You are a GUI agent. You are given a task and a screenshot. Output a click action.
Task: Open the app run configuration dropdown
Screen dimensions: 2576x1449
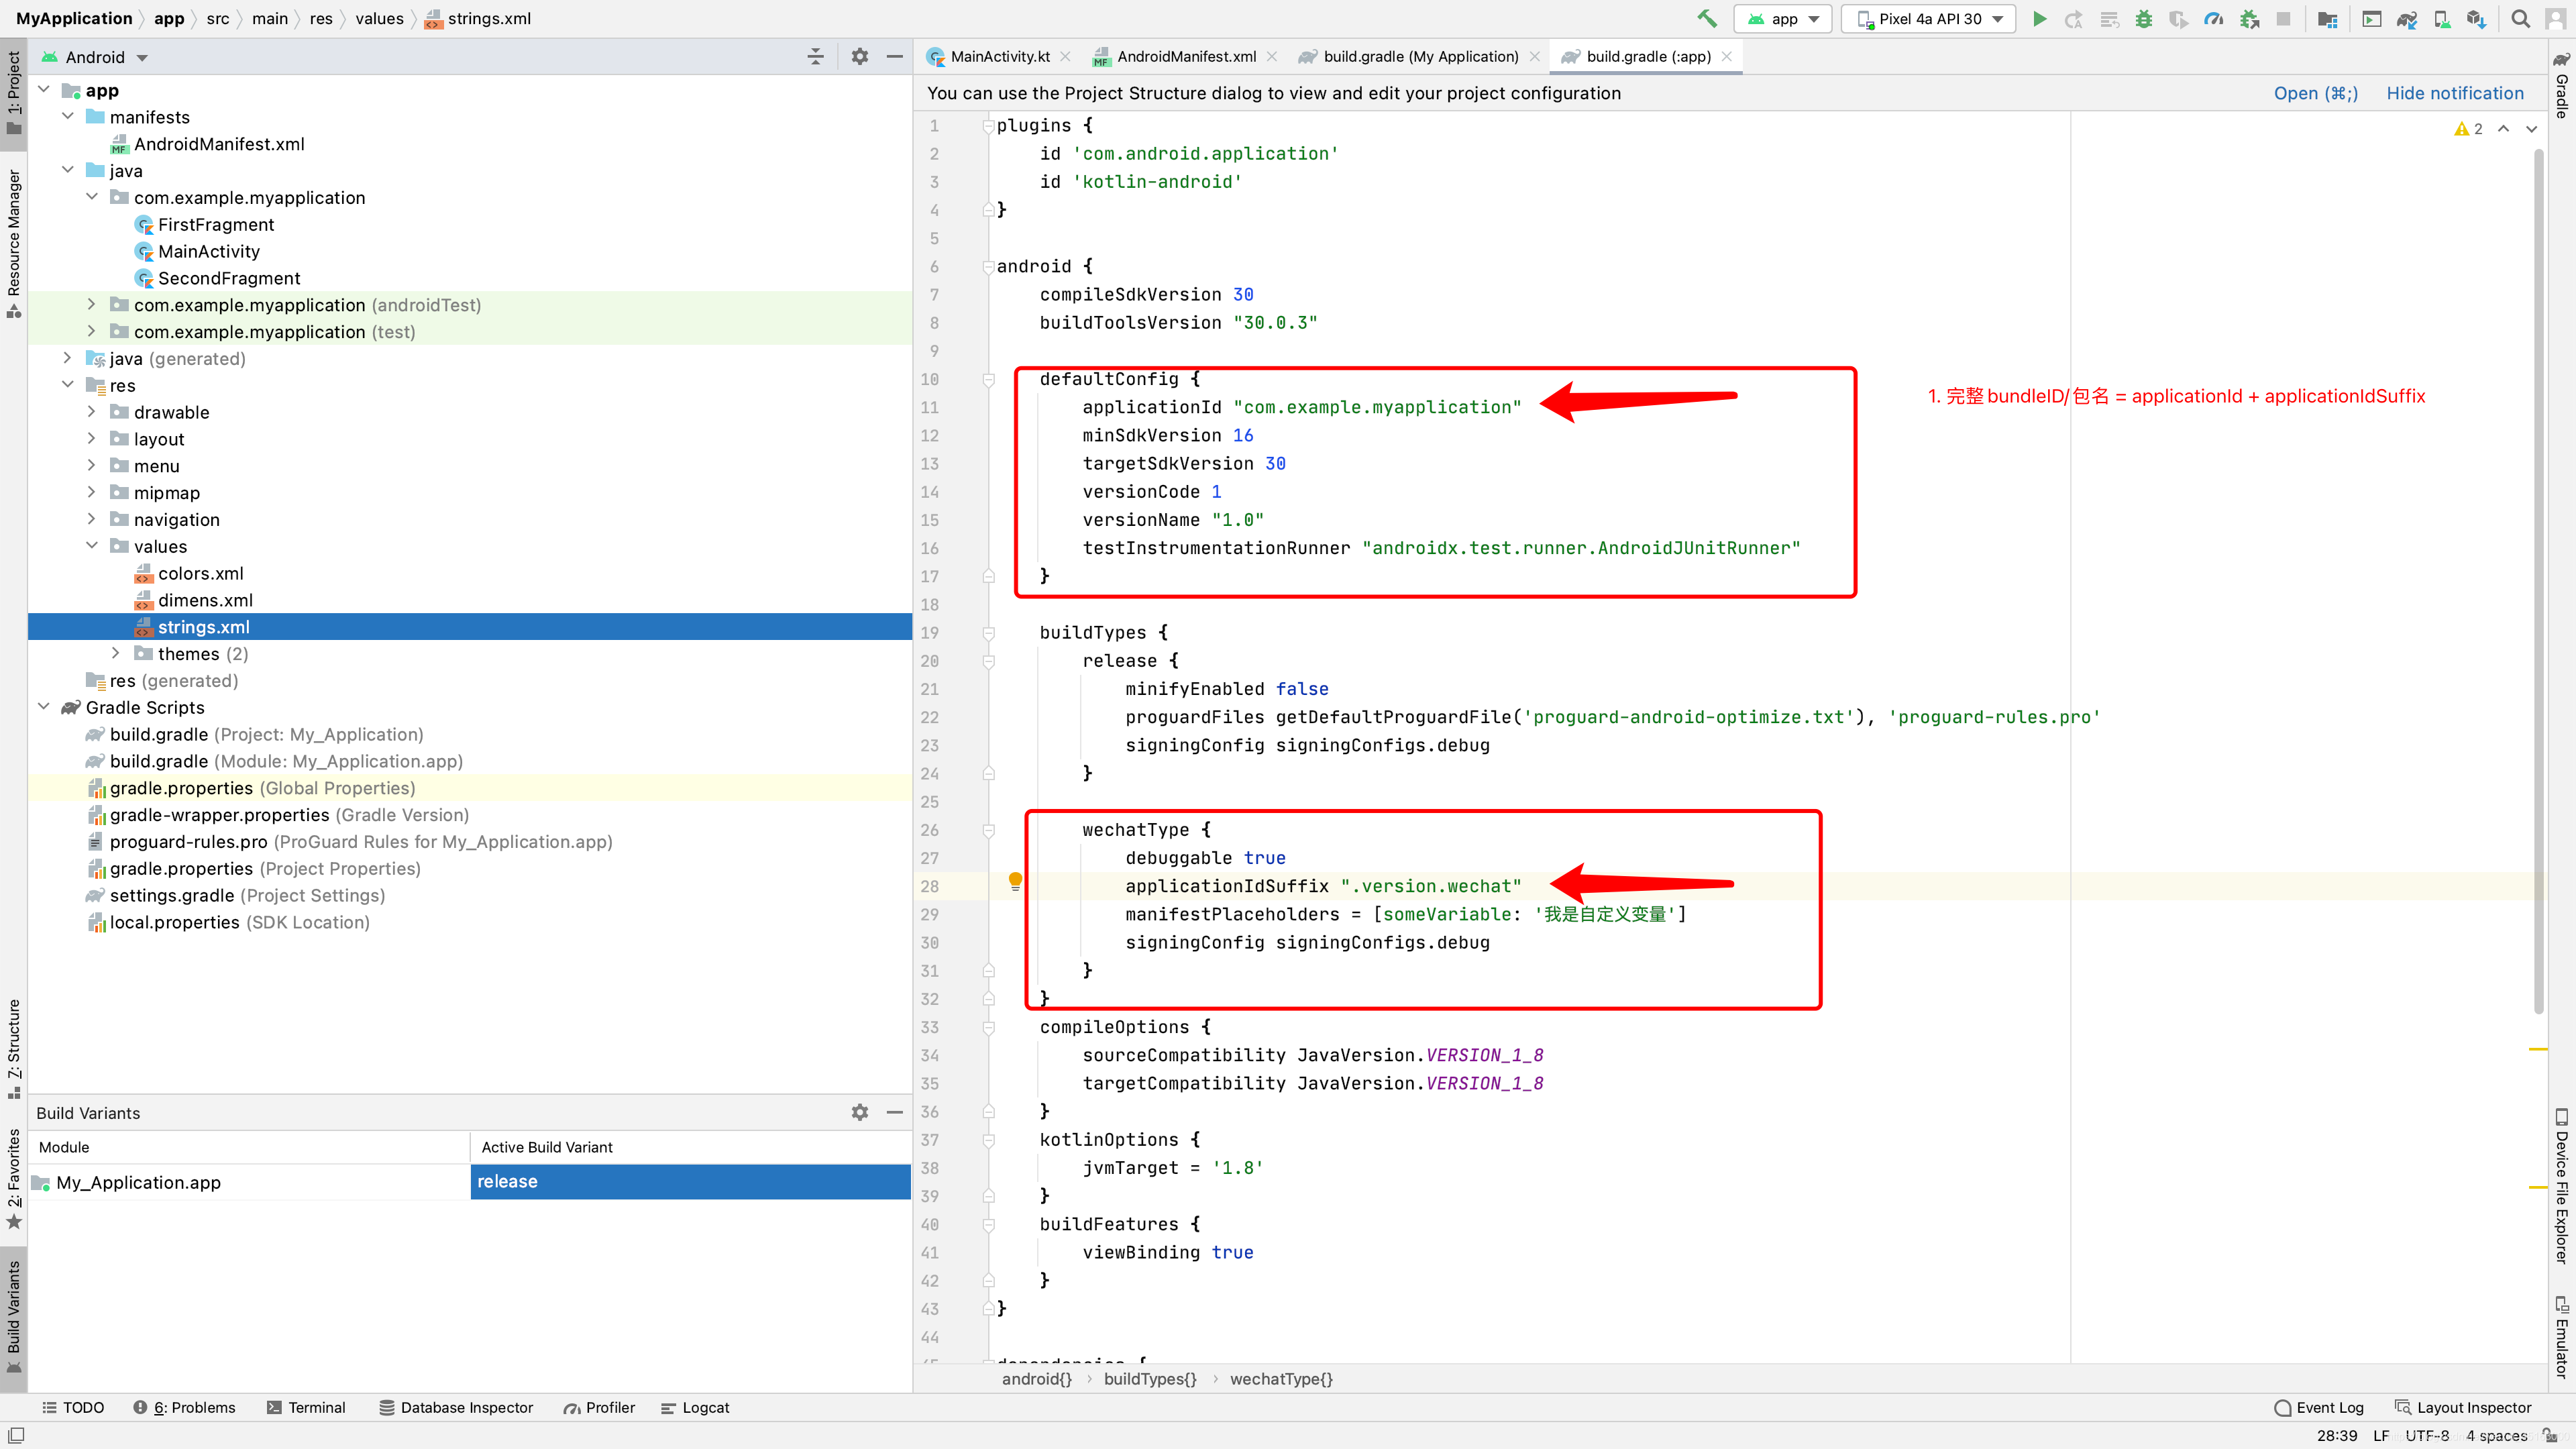coord(1783,19)
